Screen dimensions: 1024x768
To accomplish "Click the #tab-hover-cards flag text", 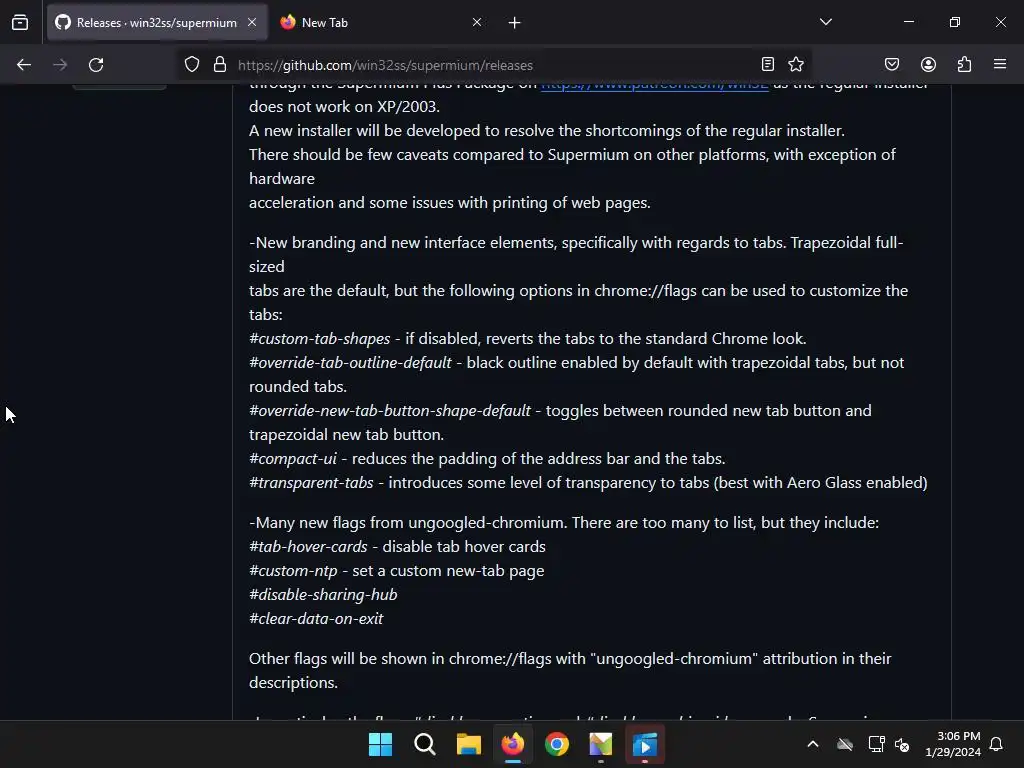I will tap(308, 547).
